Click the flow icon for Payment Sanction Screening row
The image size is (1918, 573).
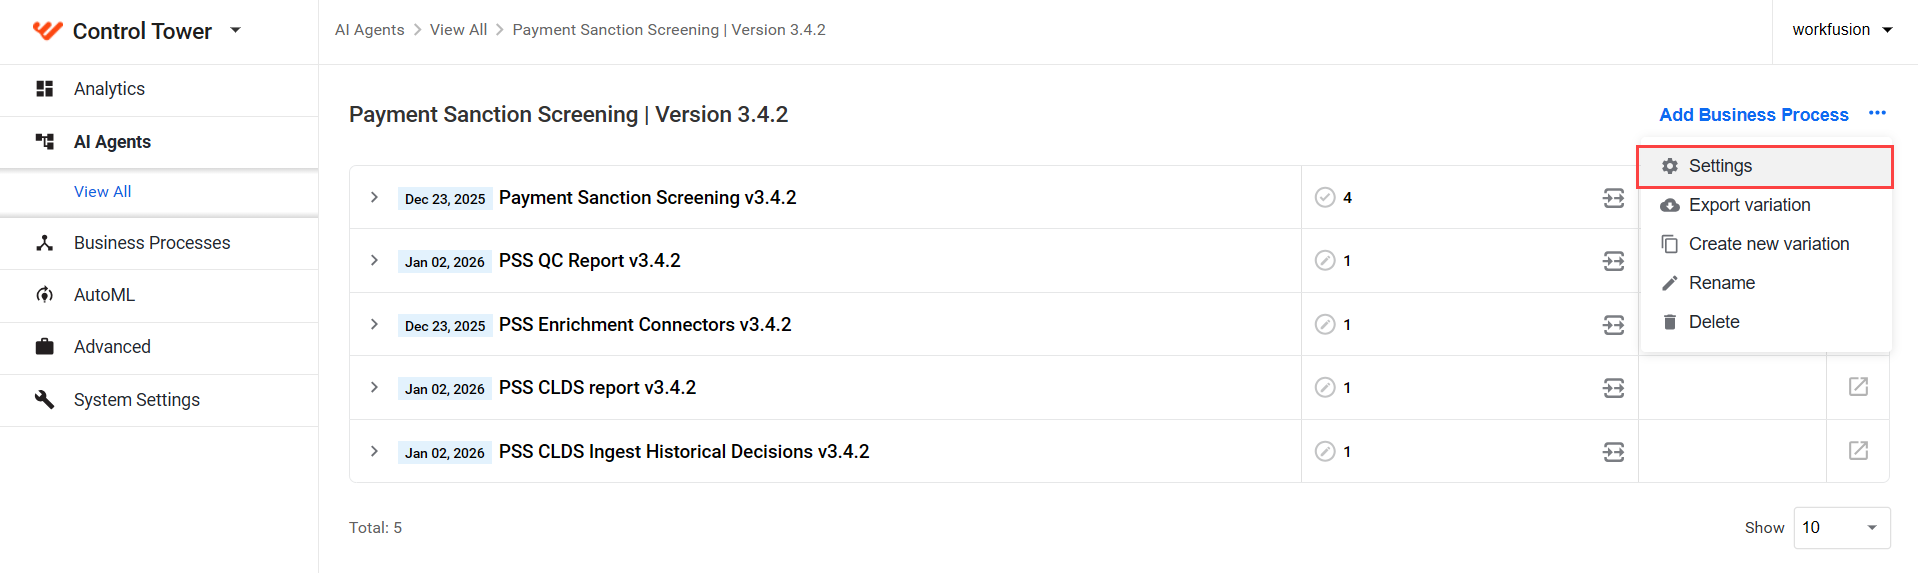click(x=1613, y=198)
